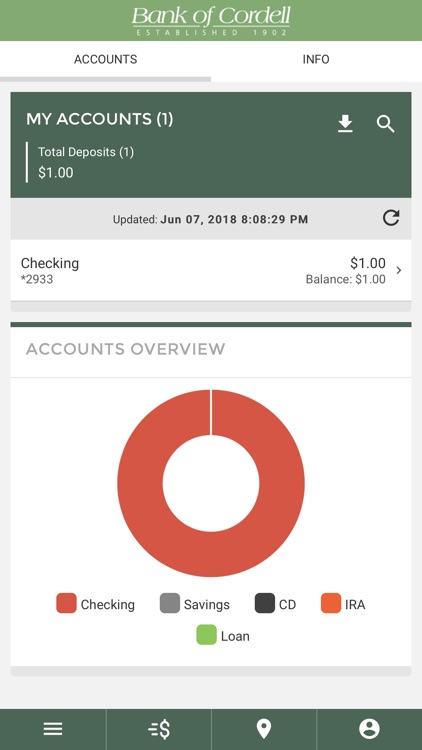The width and height of the screenshot is (422, 750).
Task: Expand Checking account via chevron arrow
Action: click(399, 270)
